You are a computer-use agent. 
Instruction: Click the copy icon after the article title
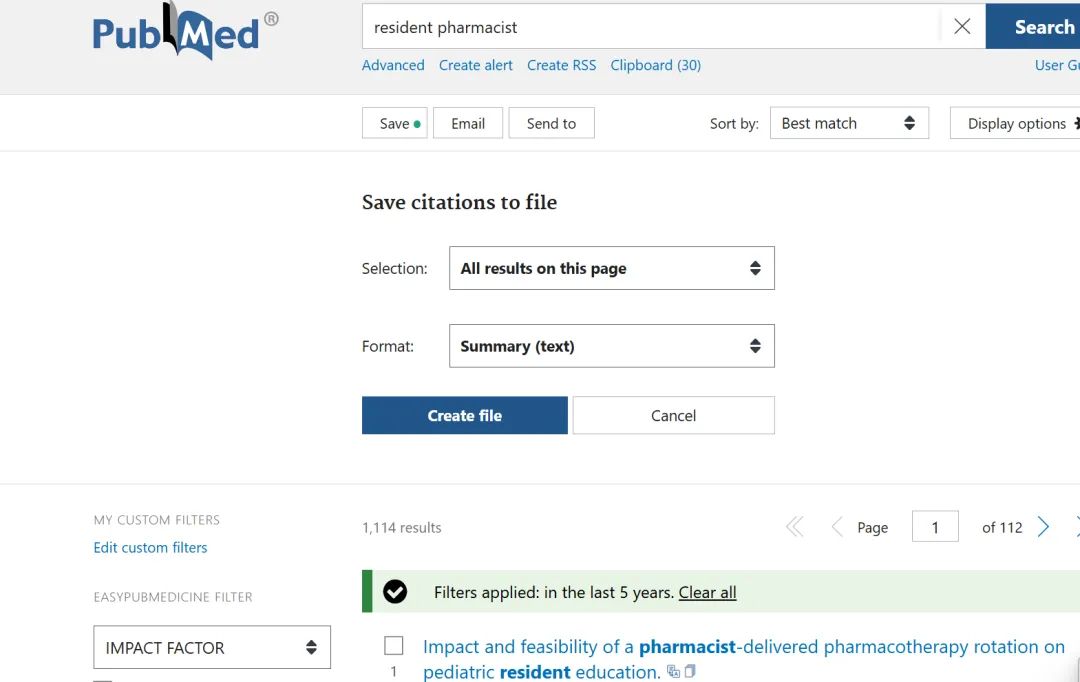click(690, 672)
